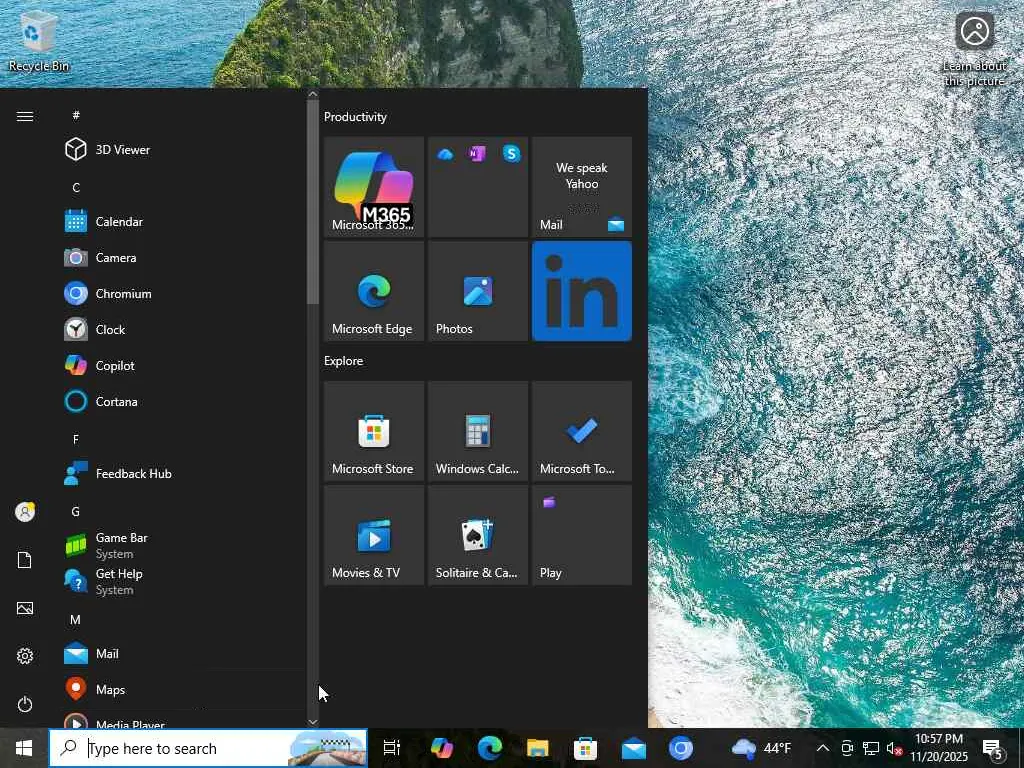1024x768 pixels.
Task: Click the M letter group header
Action: point(76,619)
